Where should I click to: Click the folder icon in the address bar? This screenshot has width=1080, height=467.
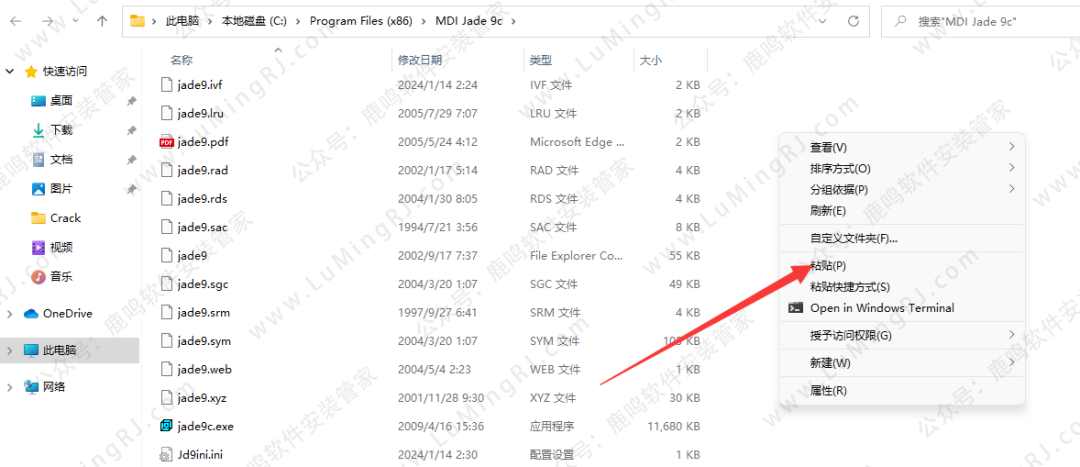138,21
